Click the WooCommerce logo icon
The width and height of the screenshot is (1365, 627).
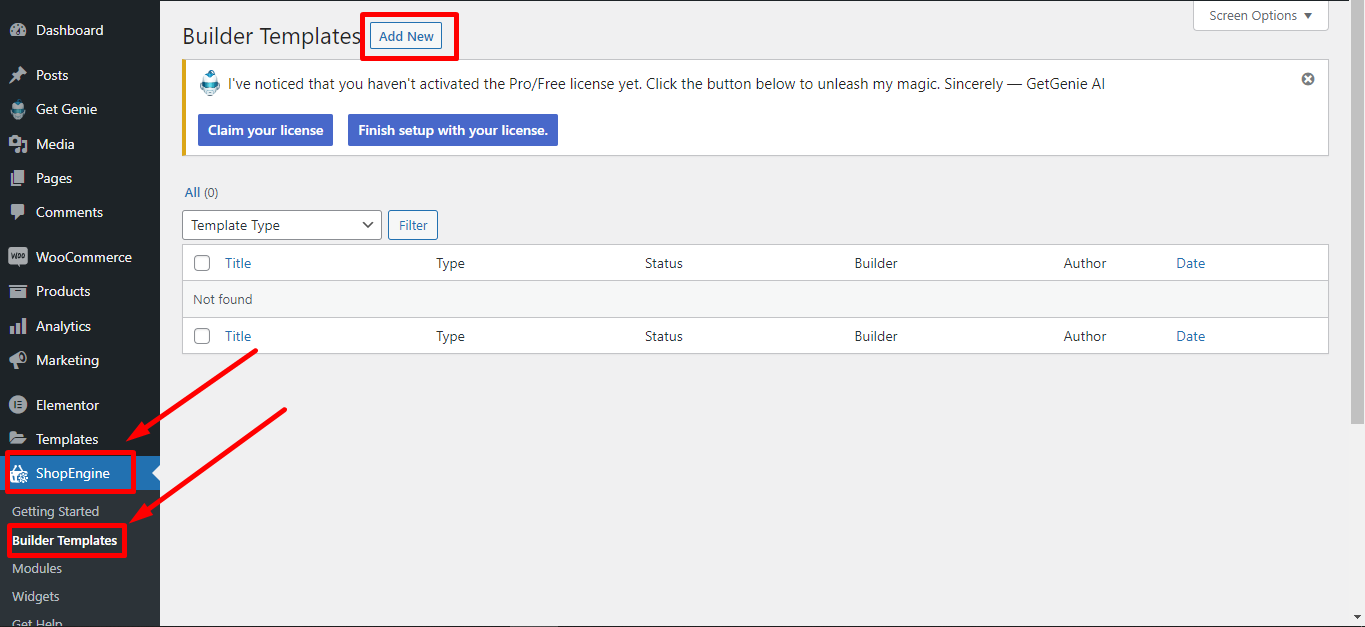pyautogui.click(x=18, y=257)
